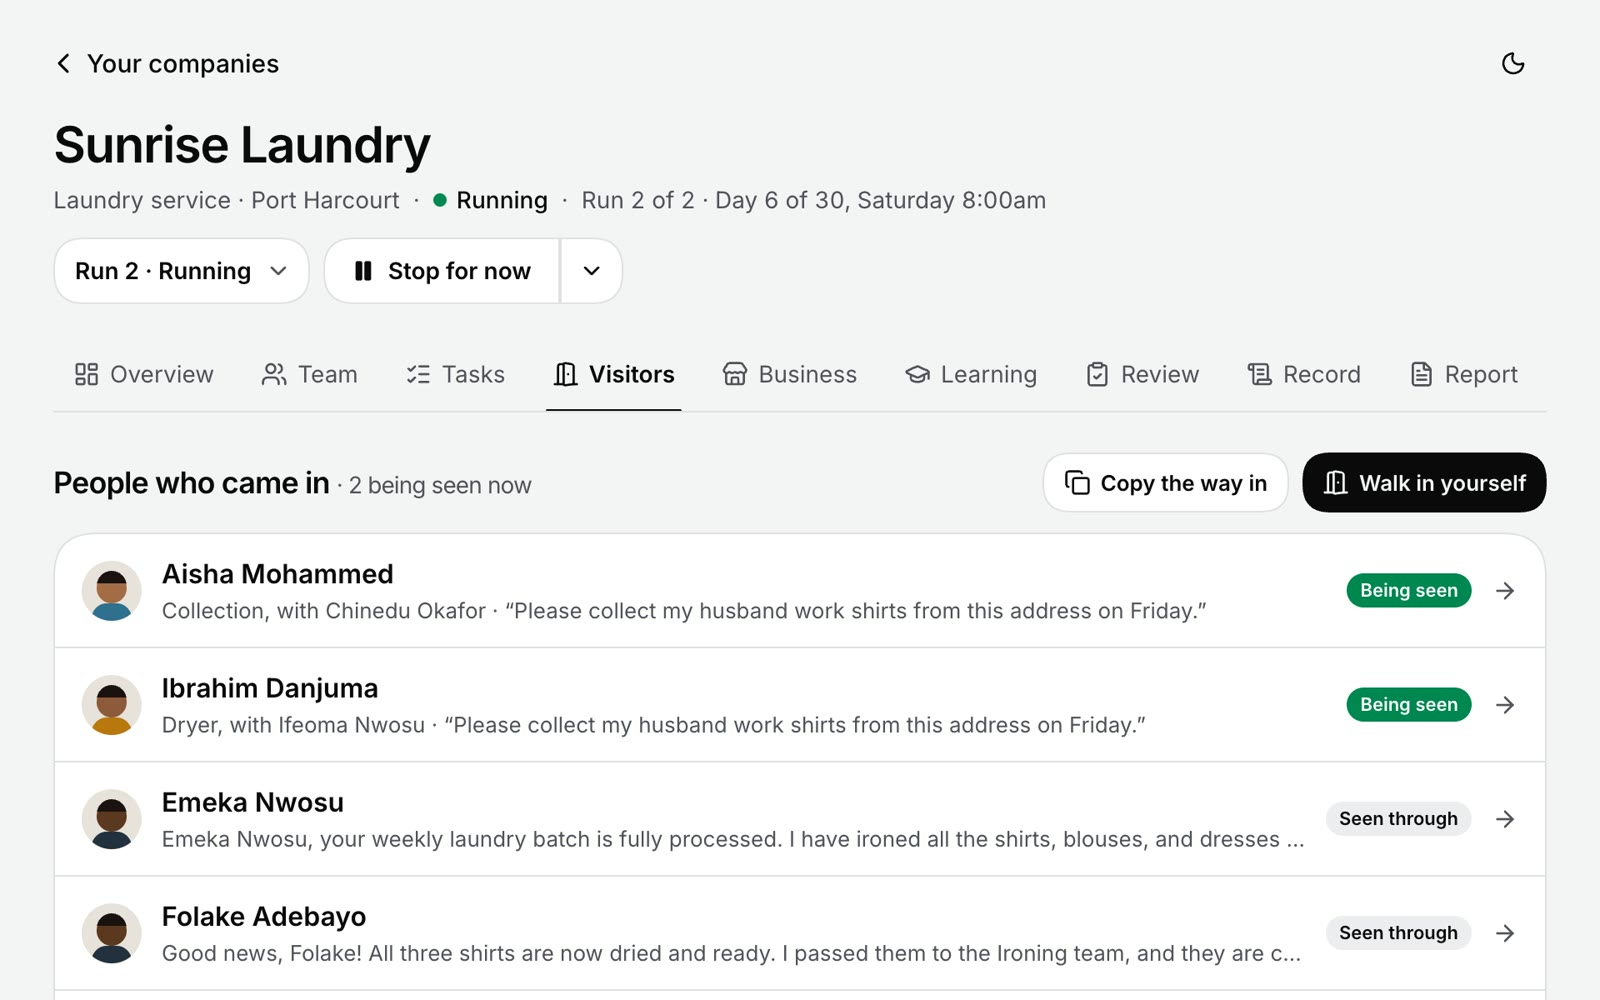Image resolution: width=1600 pixels, height=1000 pixels.
Task: Open Folake Adebayo's visit arrow
Action: 1505,933
